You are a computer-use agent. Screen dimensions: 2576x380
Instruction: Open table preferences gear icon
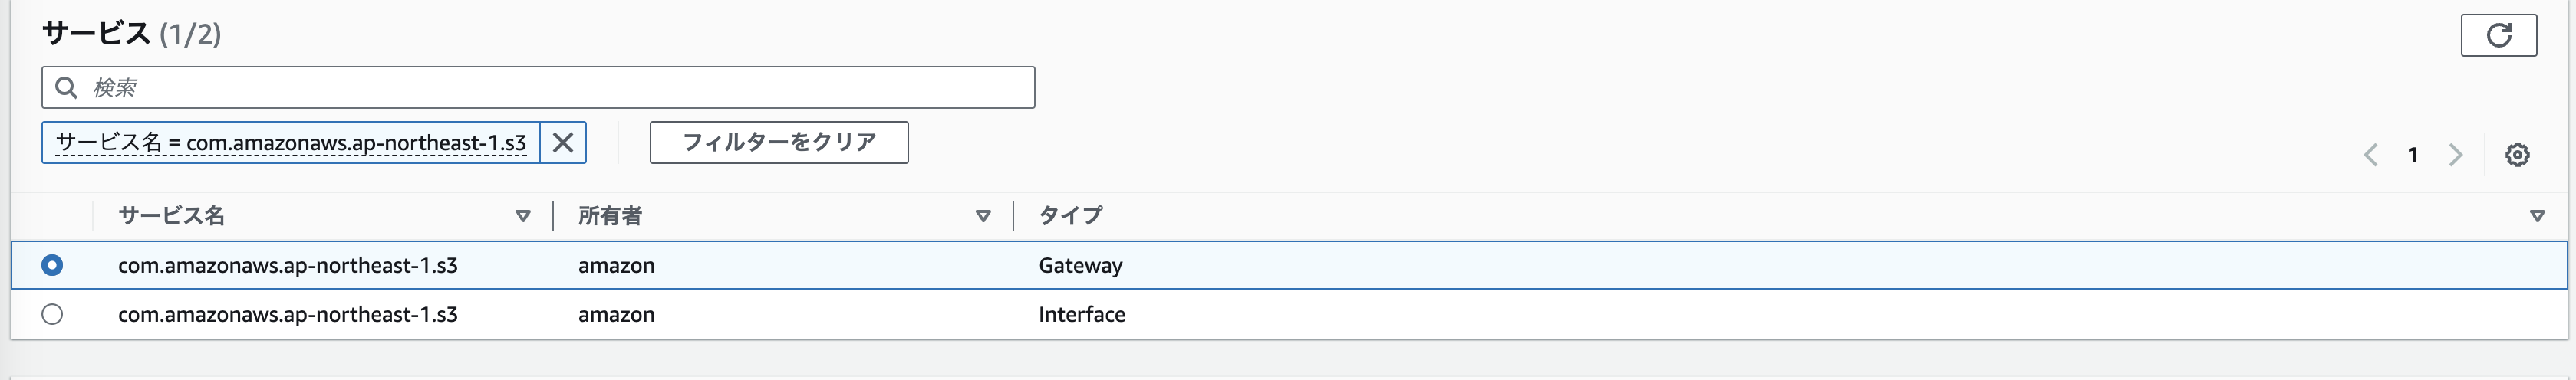tap(2517, 155)
